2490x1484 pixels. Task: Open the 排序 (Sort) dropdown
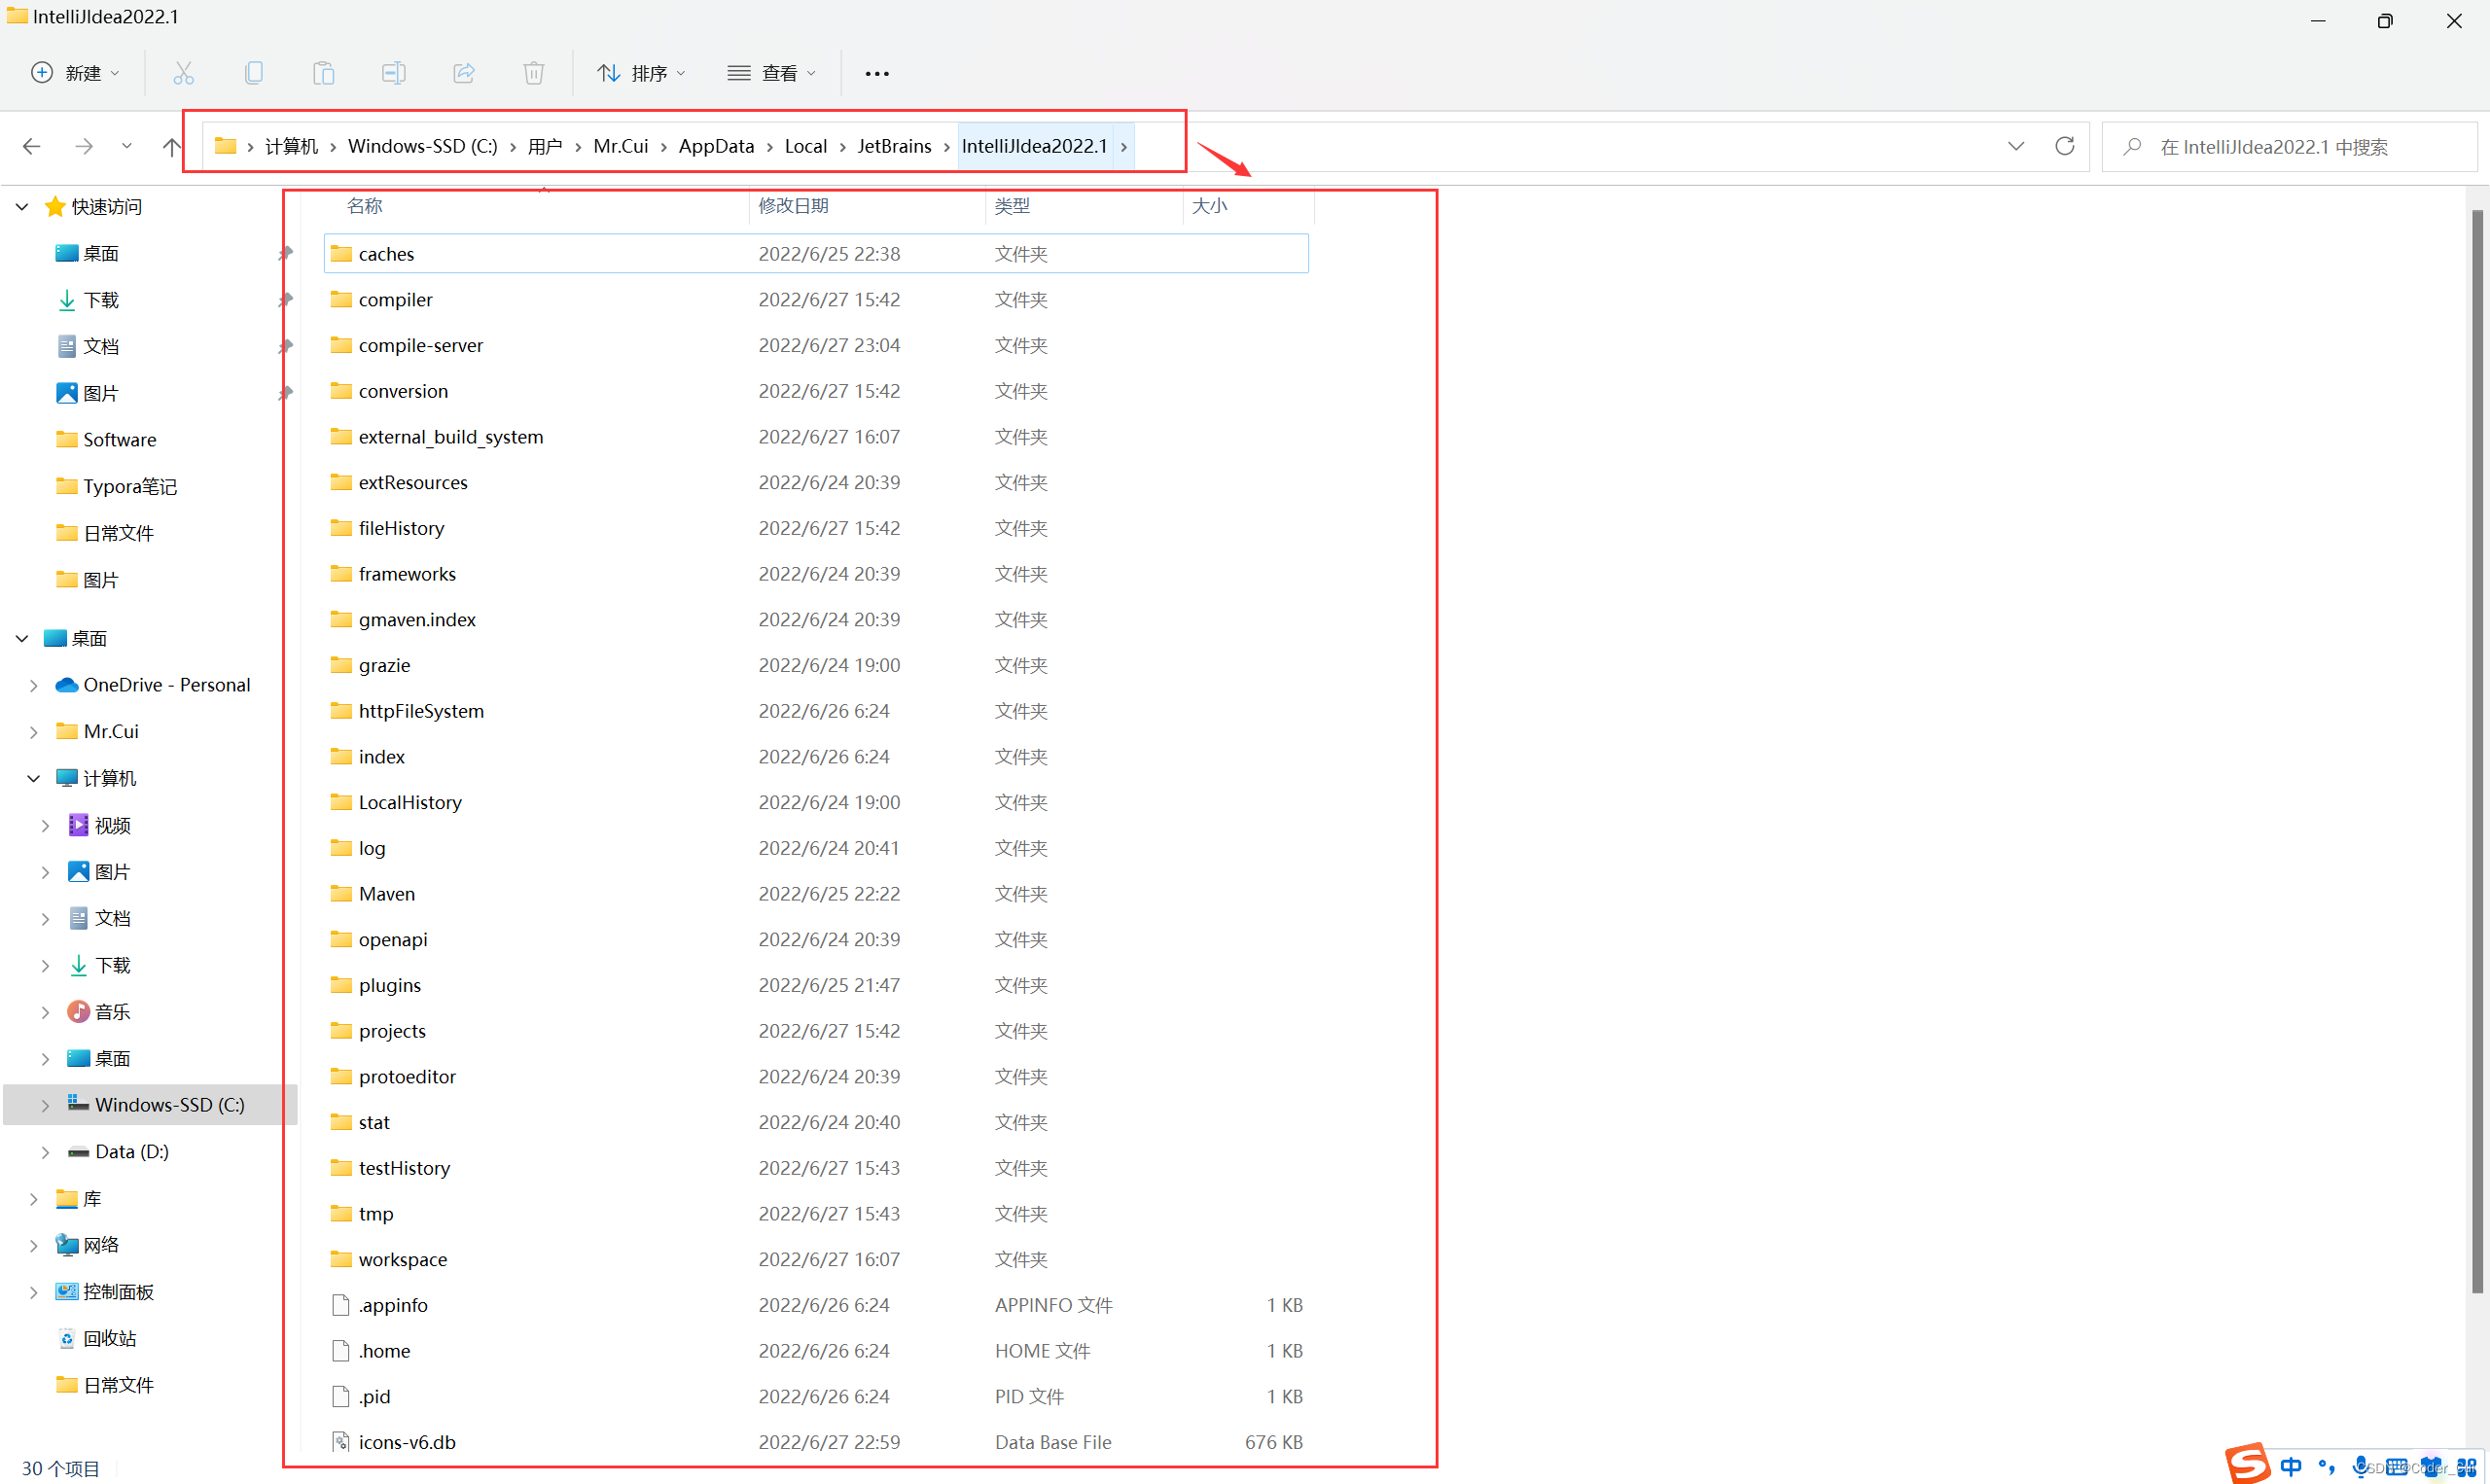[x=641, y=73]
